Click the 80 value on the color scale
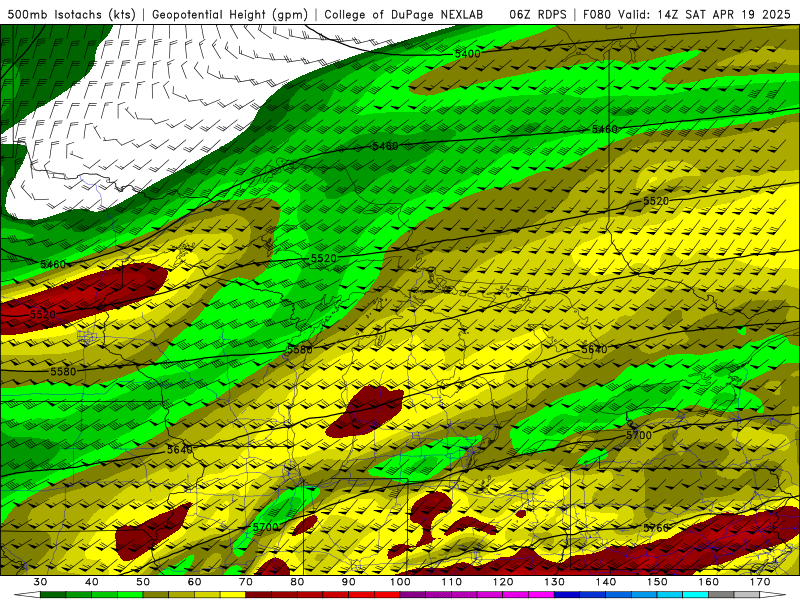800x600 pixels. coord(297,582)
